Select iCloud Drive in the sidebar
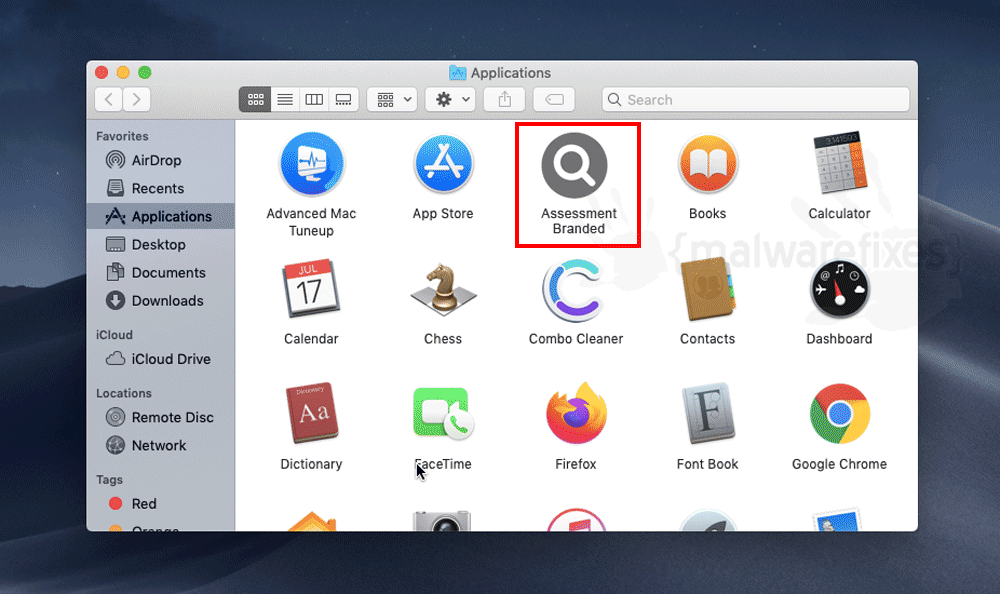 coord(161,359)
